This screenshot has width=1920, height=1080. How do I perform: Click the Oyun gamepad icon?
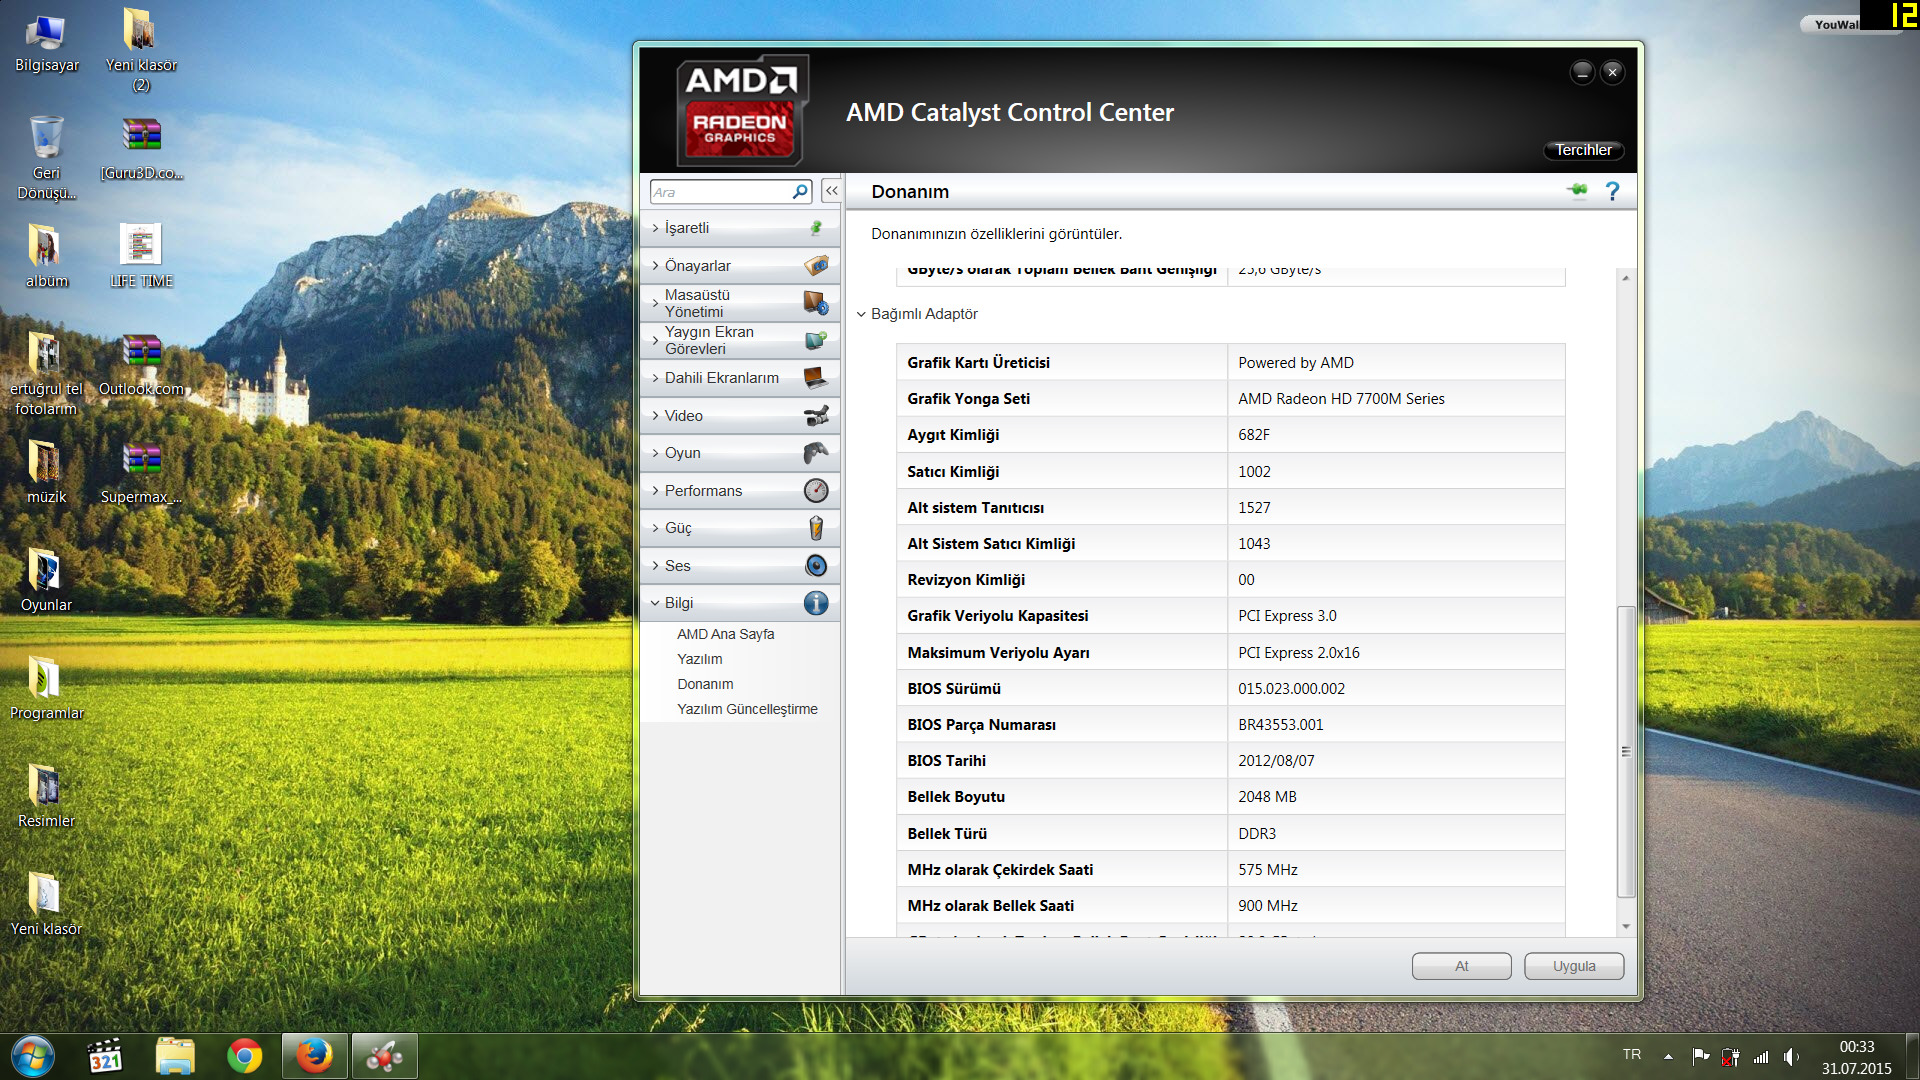816,453
